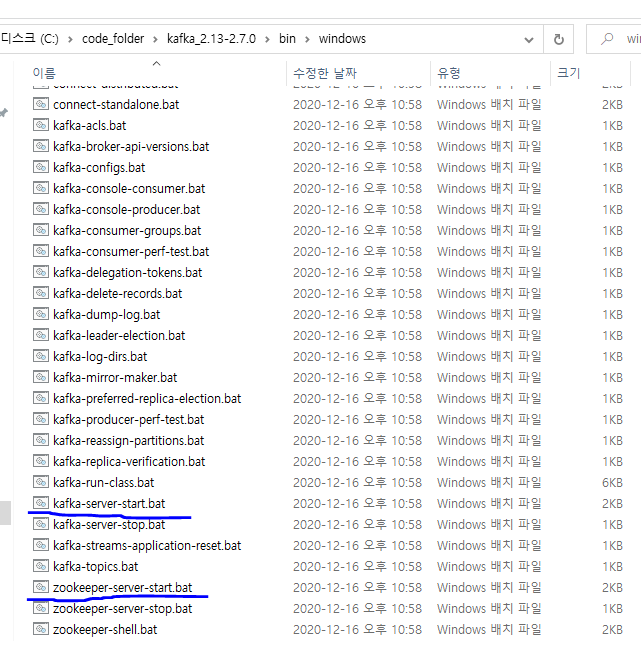Click the kafka-consumer-groups.bat file icon

(x=41, y=230)
